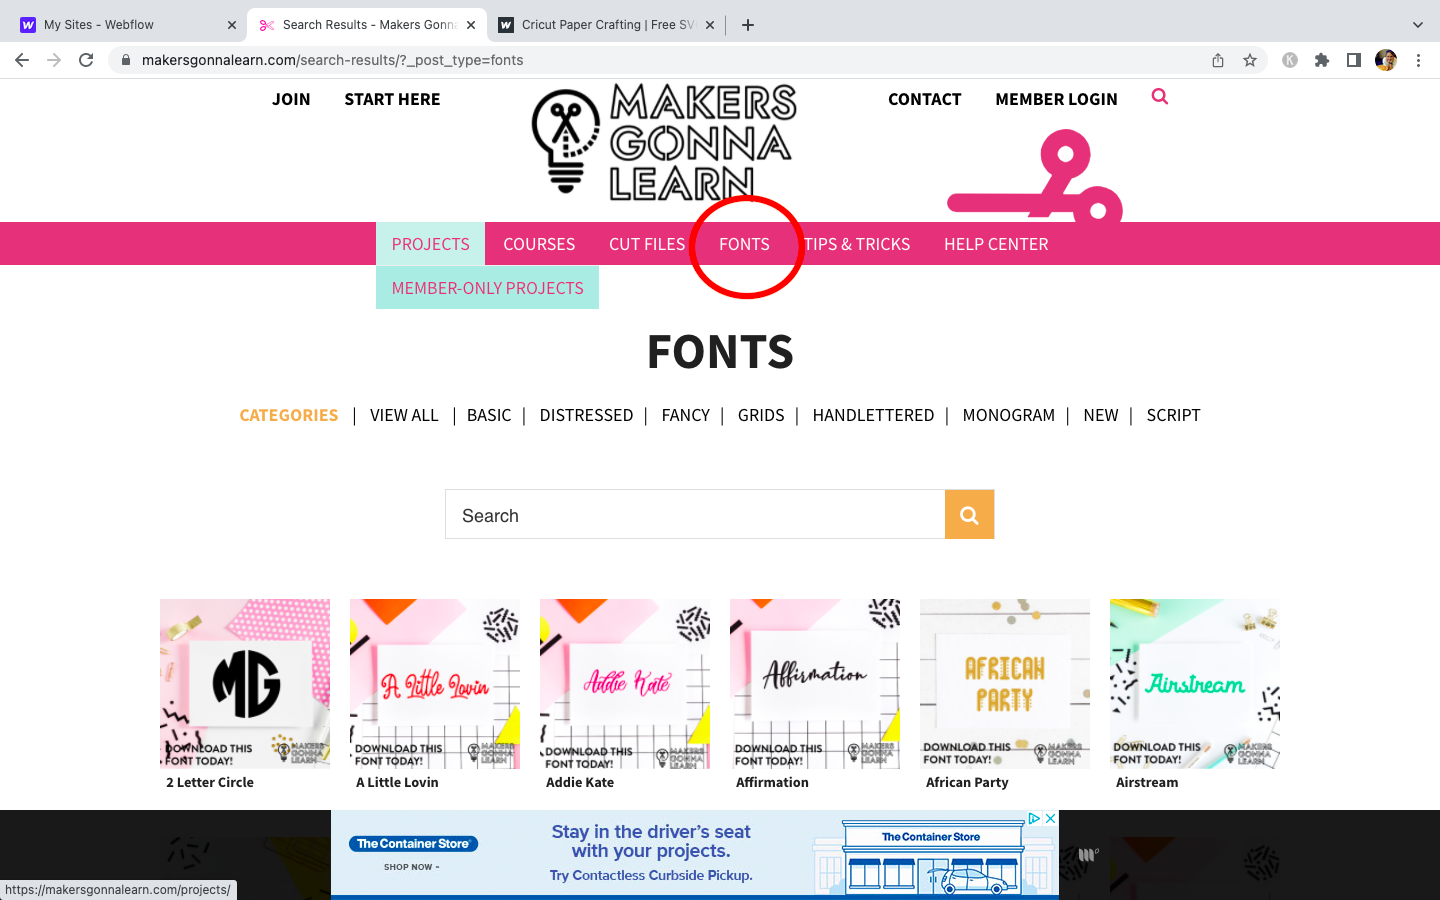Screen dimensions: 1440x900
Task: Click the pink search magnifier icon in header
Action: click(x=1160, y=97)
